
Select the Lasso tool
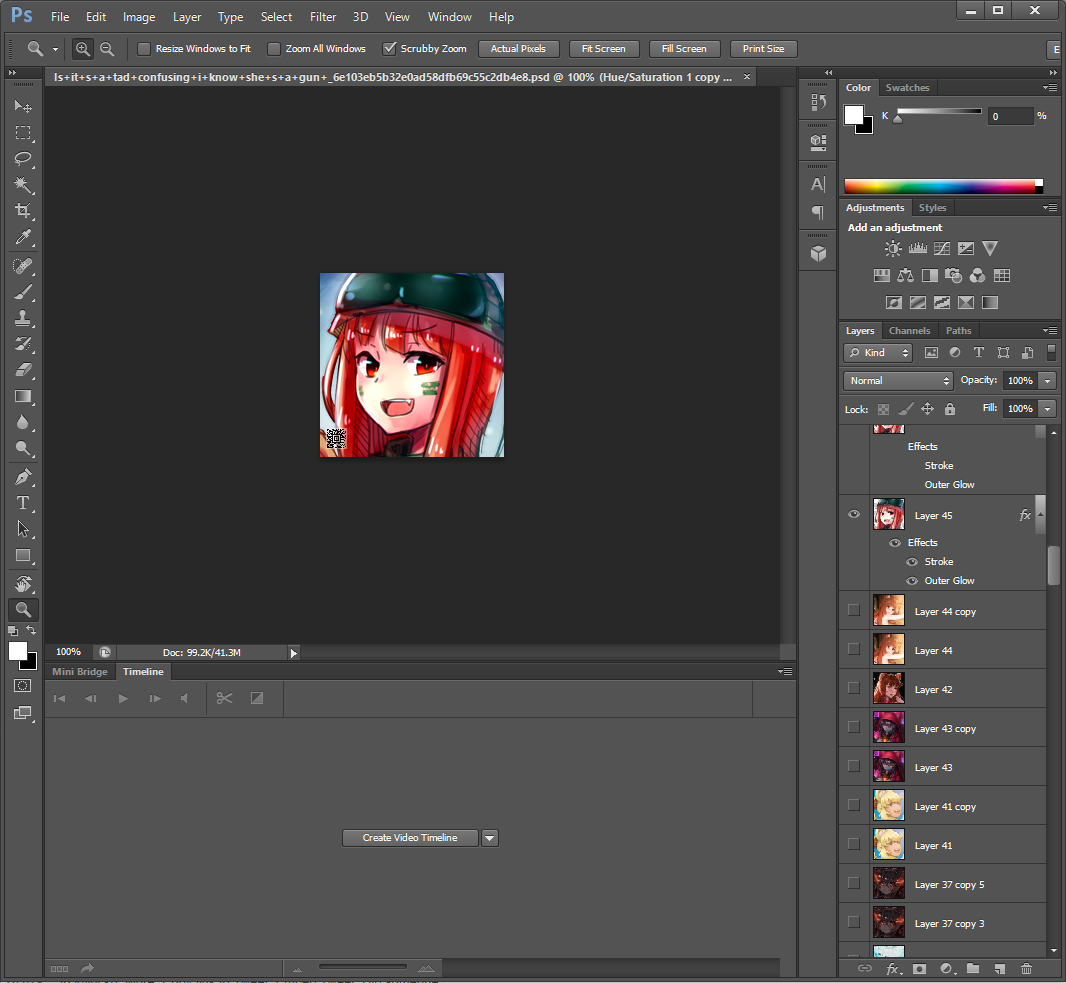(23, 158)
